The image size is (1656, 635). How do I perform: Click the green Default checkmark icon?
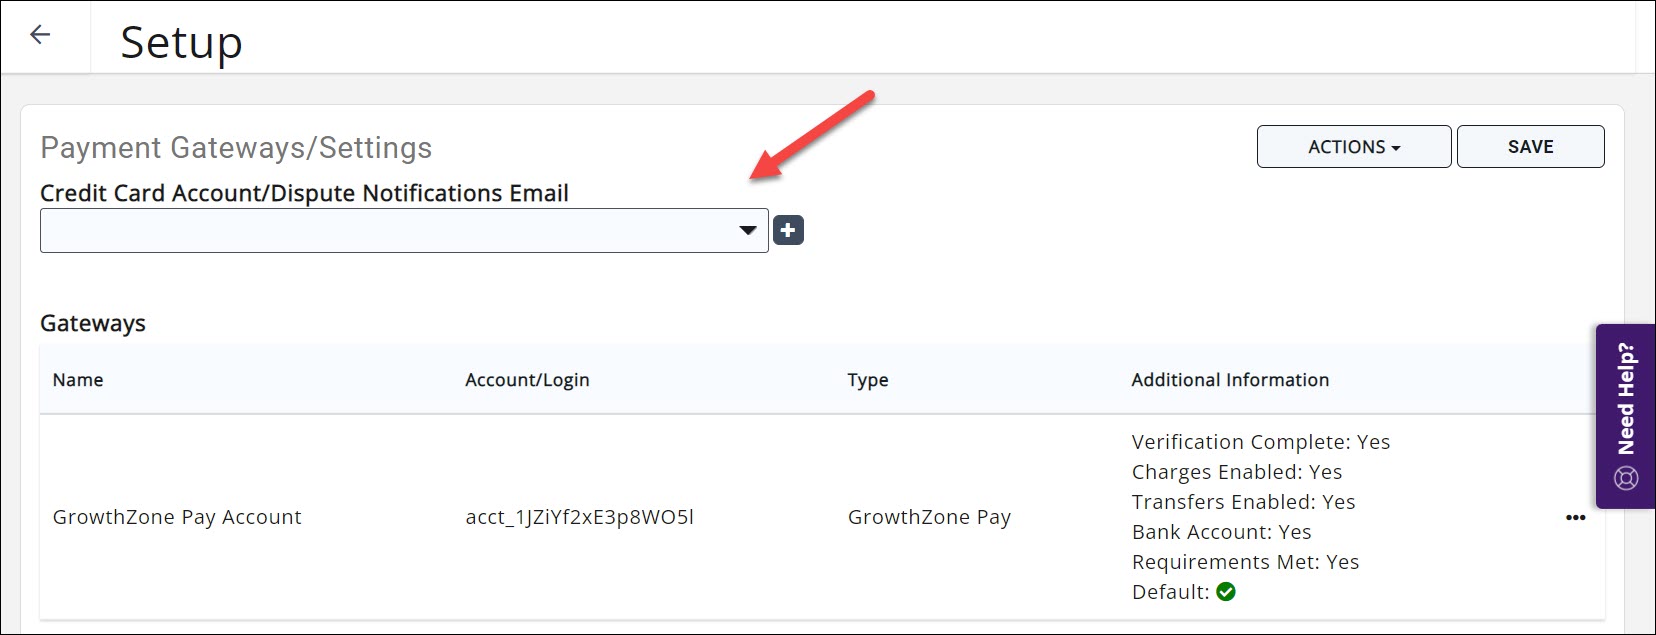(x=1226, y=592)
